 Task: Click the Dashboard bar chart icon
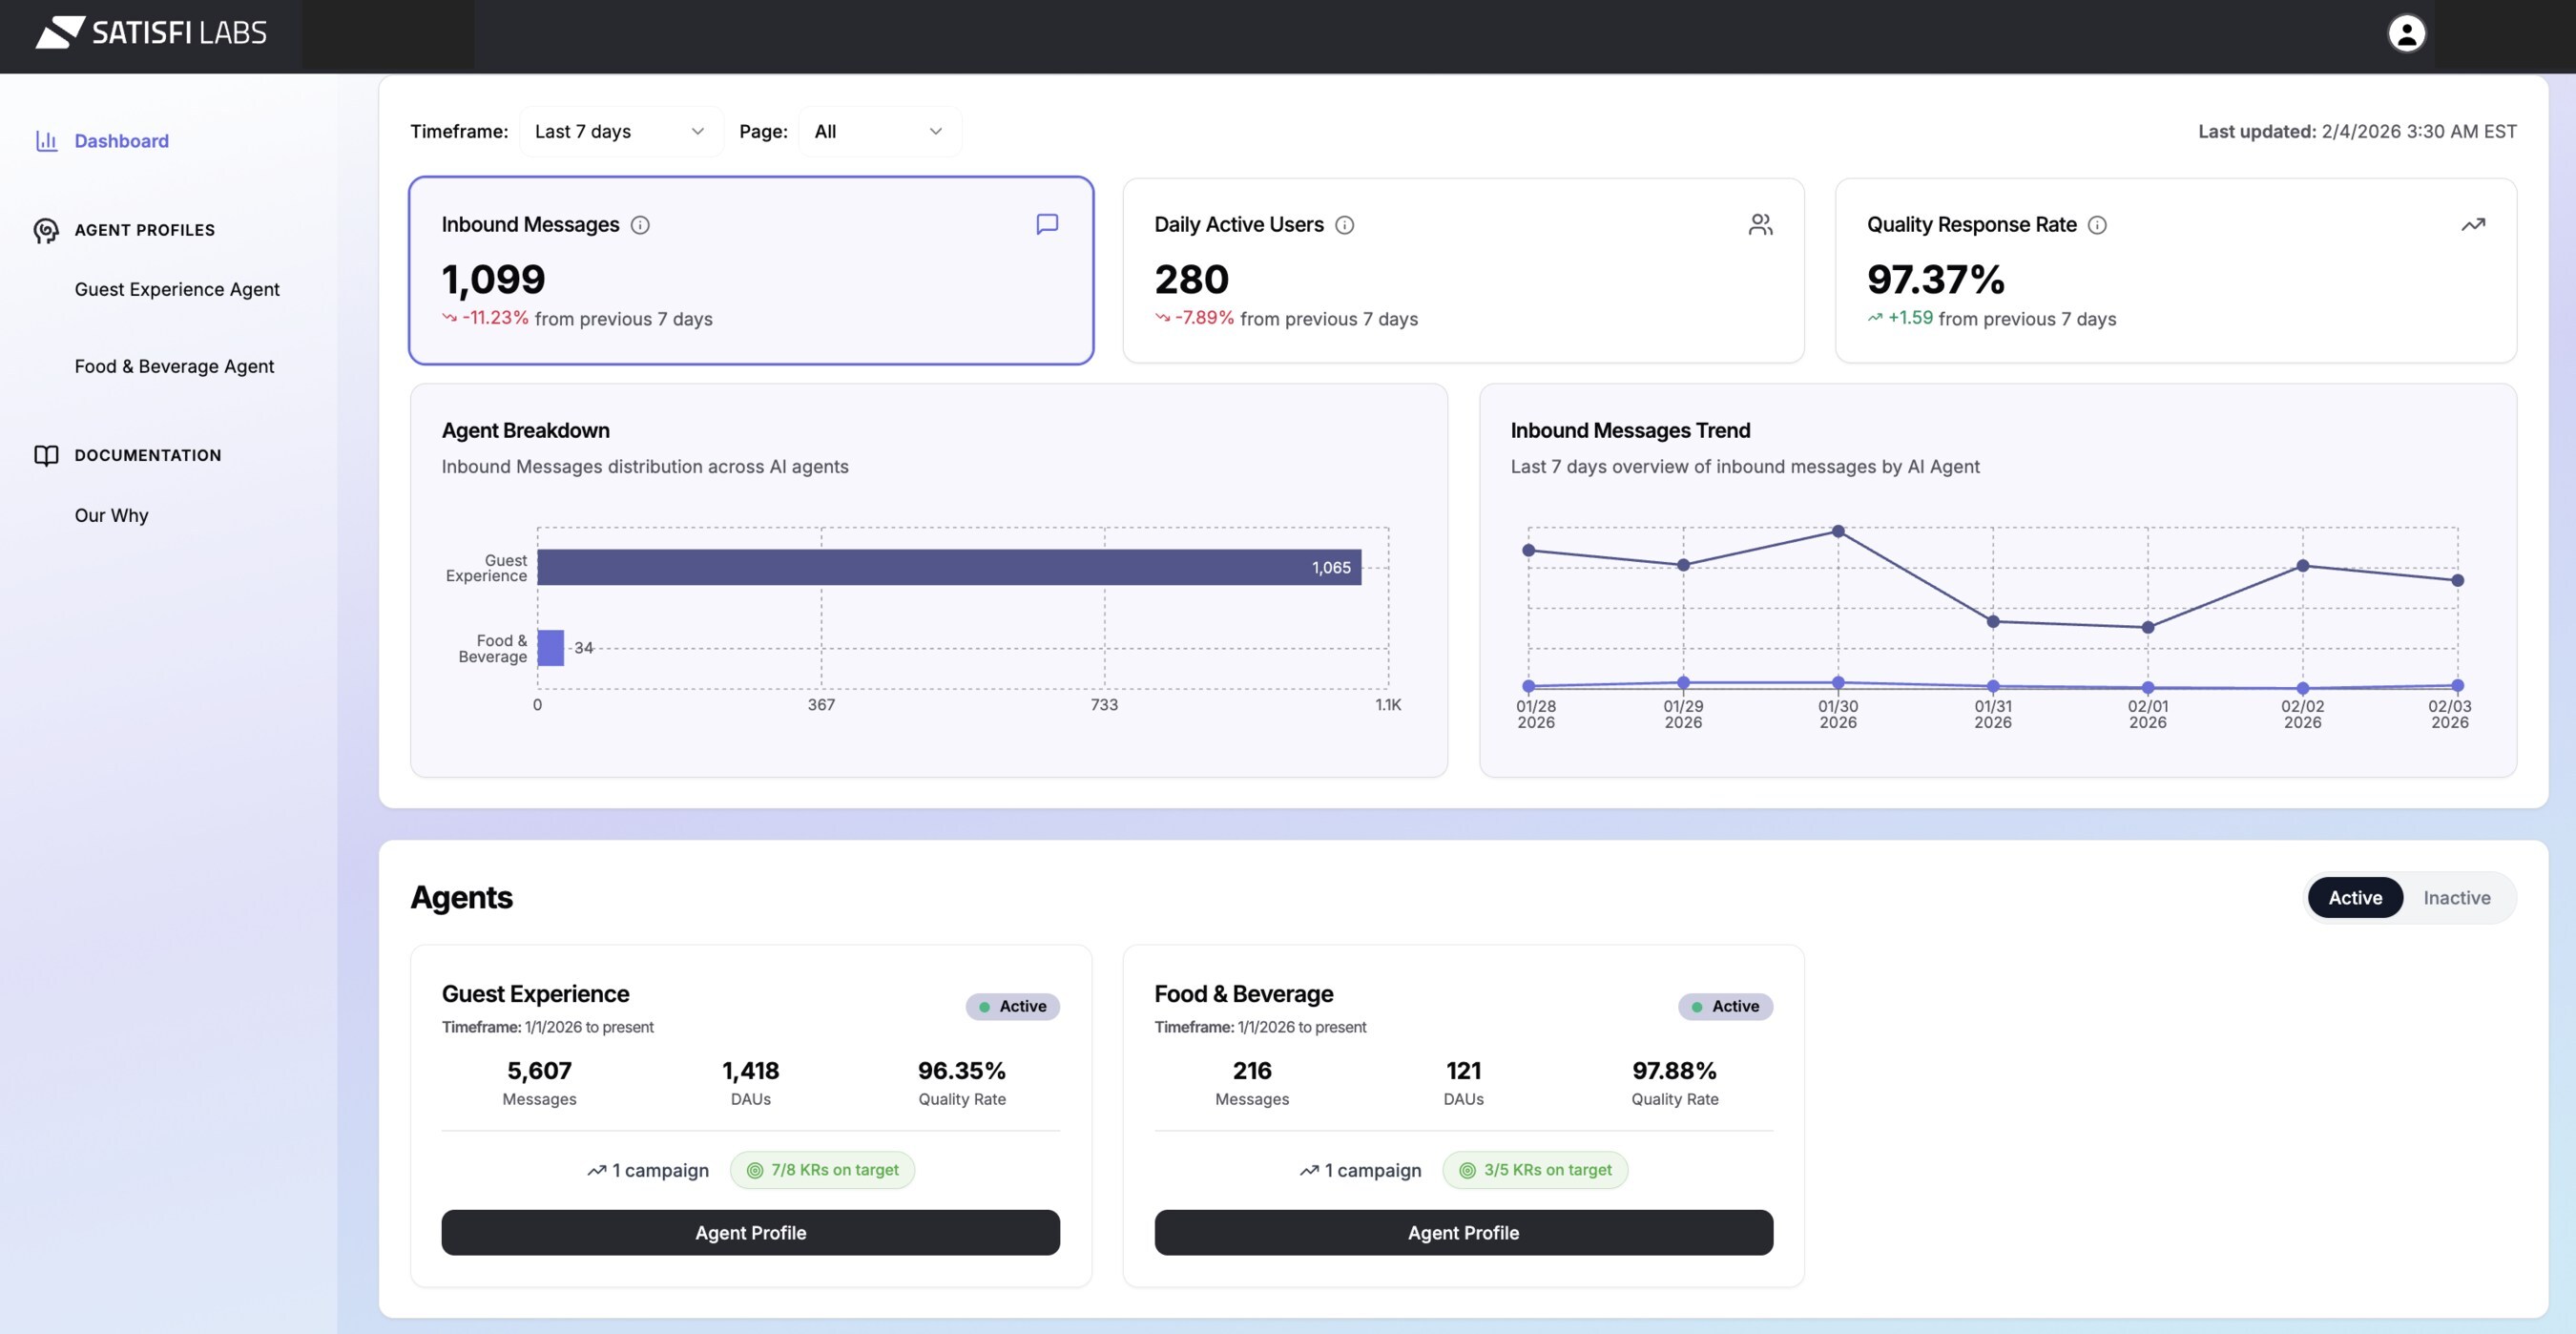pyautogui.click(x=46, y=141)
